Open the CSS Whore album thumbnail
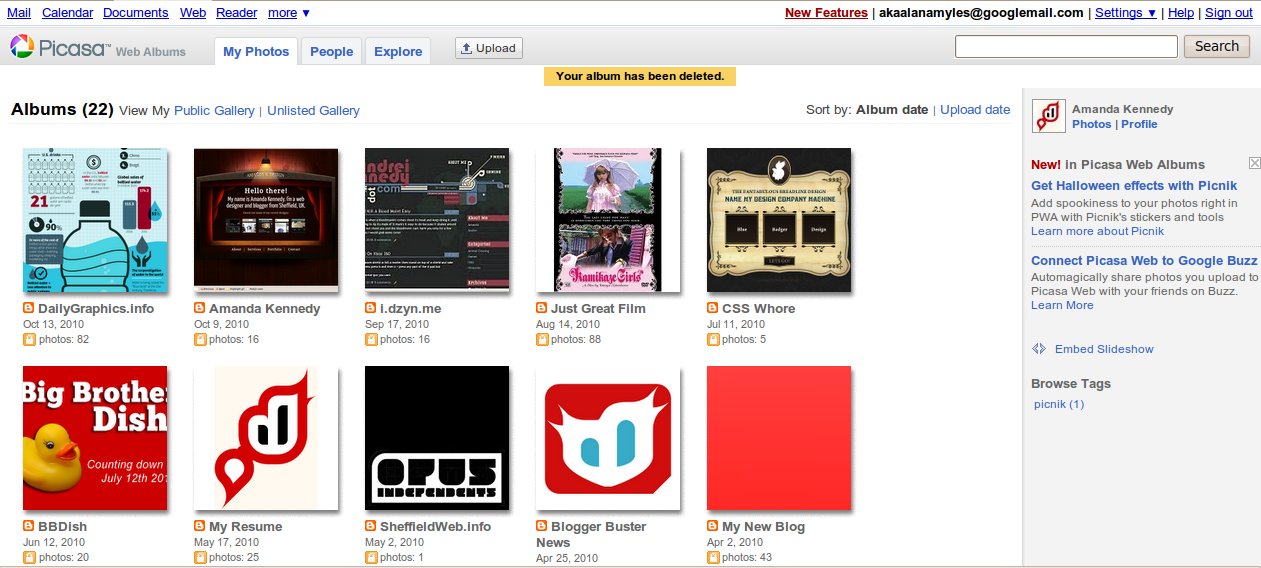The height and width of the screenshot is (568, 1261). pos(779,220)
